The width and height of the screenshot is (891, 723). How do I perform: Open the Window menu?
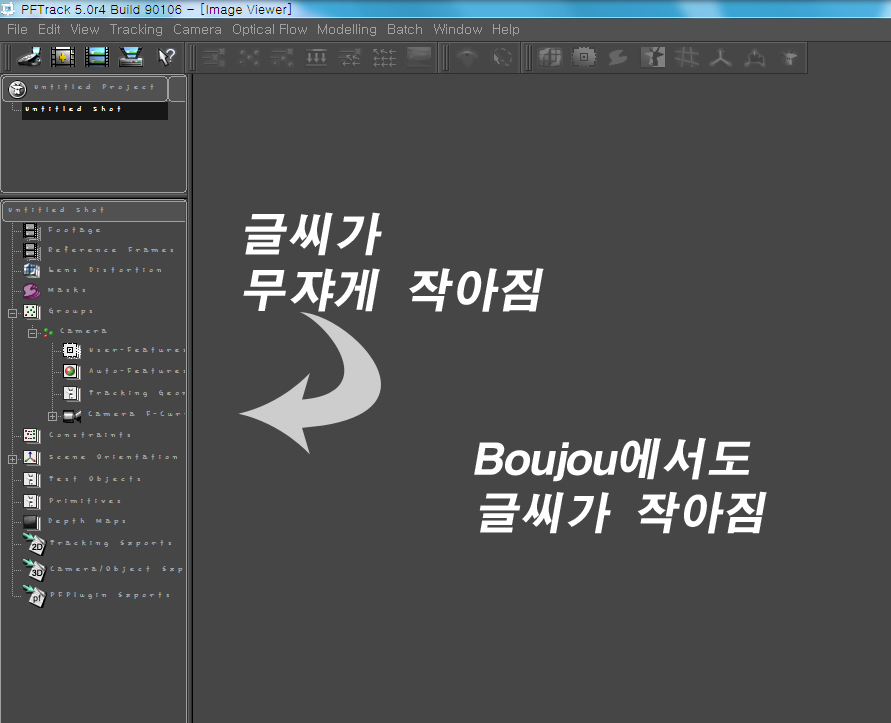(457, 30)
